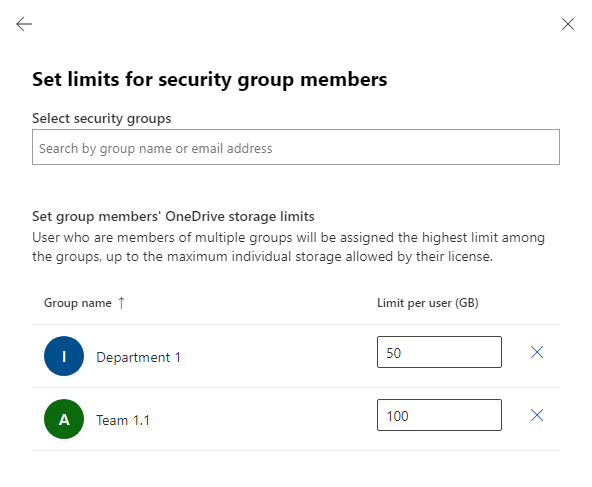Select the Limit per user (GB) column header

(x=428, y=303)
